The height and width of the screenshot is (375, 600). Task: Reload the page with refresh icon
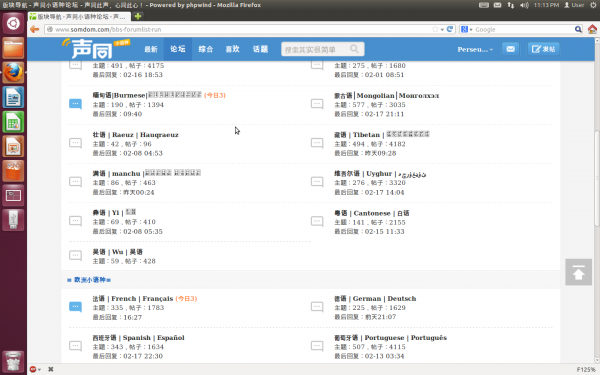point(450,29)
